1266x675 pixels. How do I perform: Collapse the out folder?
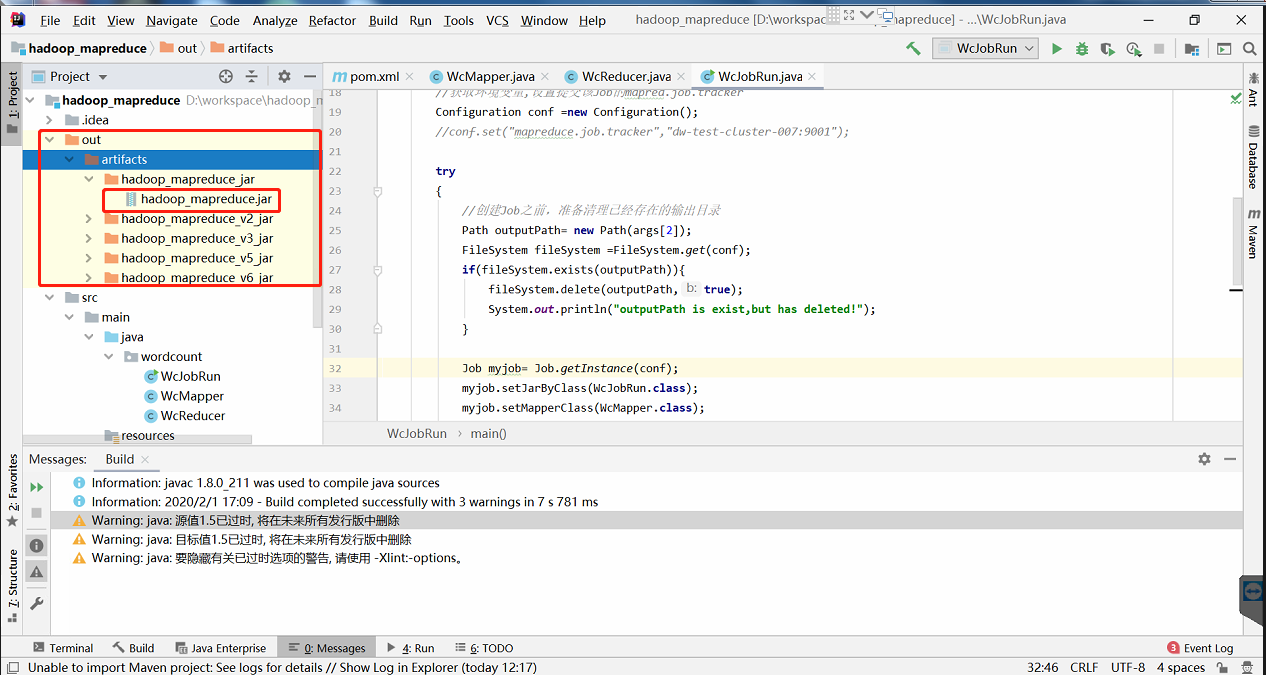(49, 140)
